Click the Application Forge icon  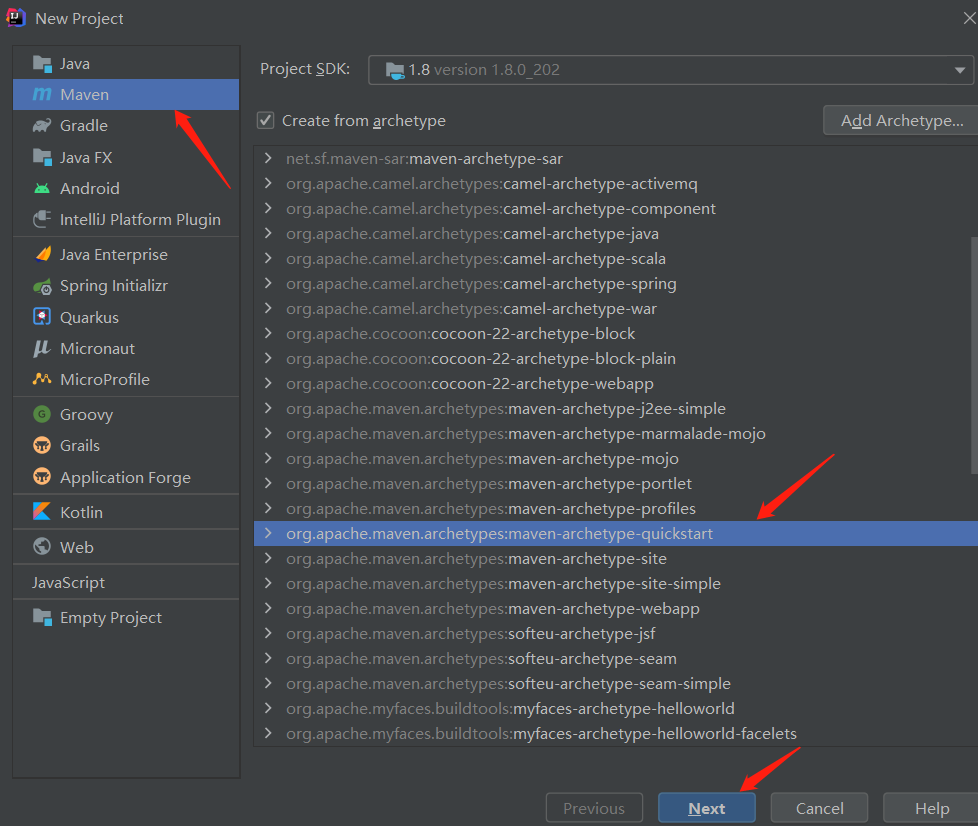point(42,477)
